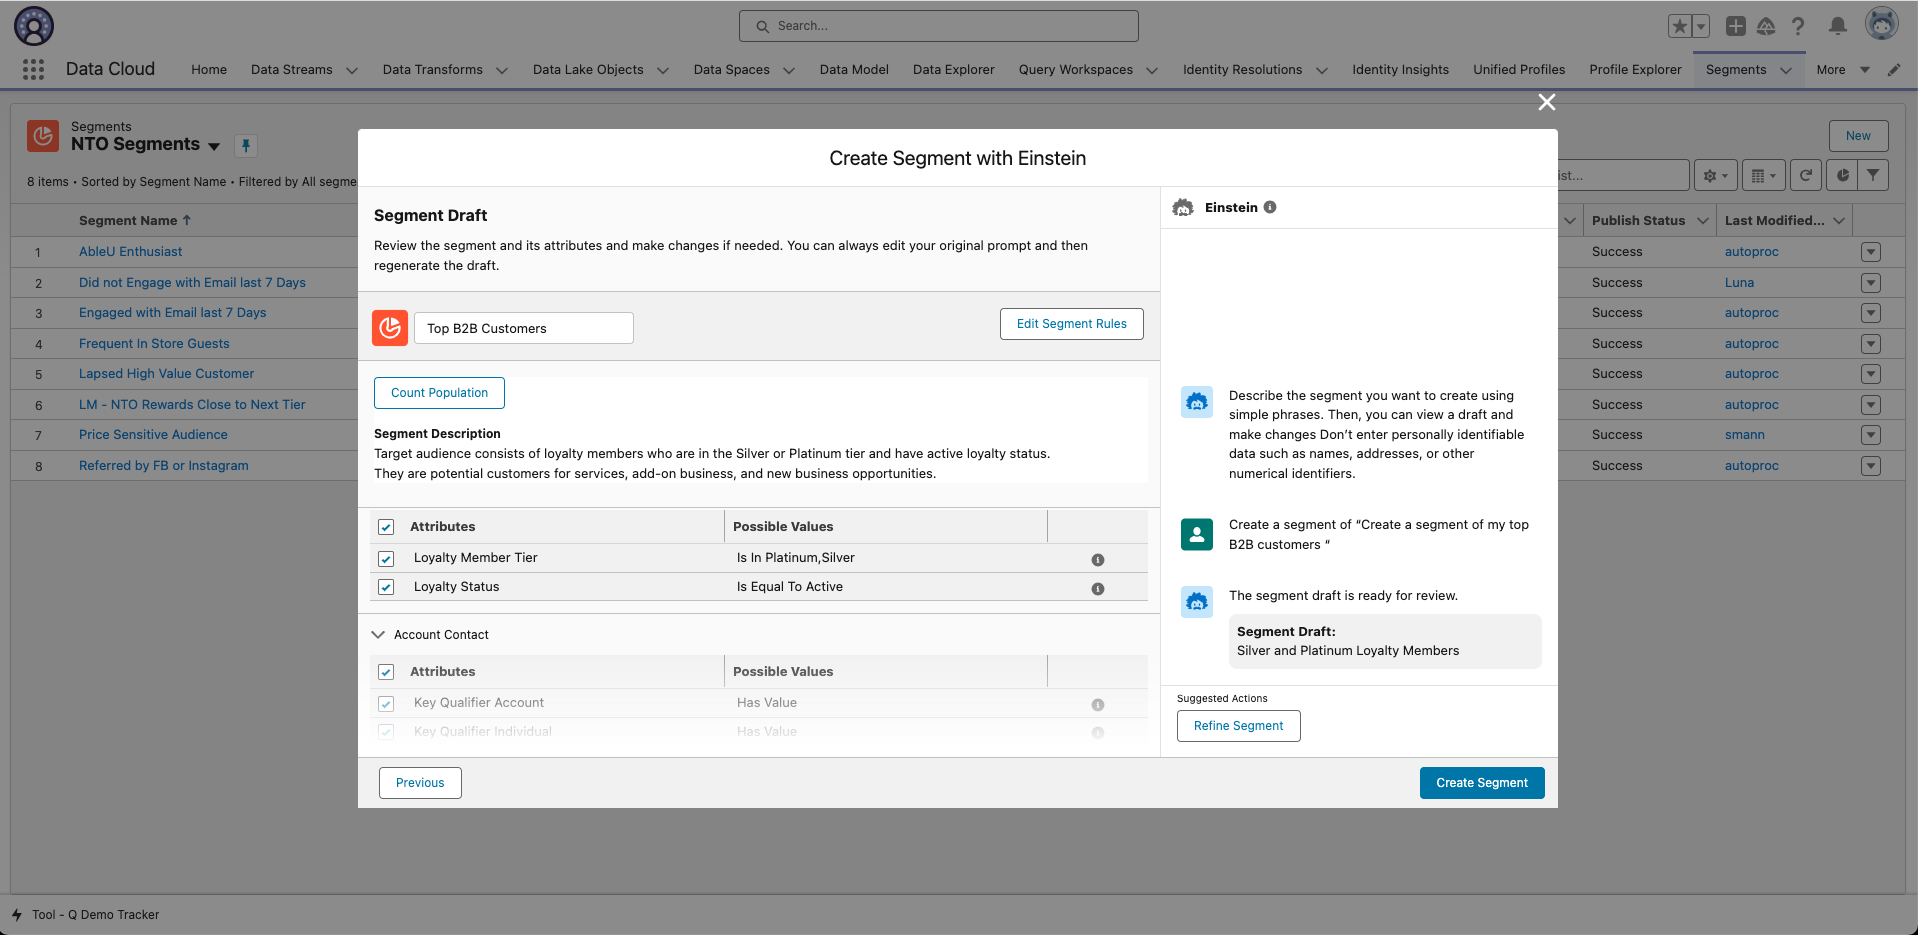Open the Data Spaces tab dropdown
Image resolution: width=1918 pixels, height=935 pixels.
[x=789, y=71]
